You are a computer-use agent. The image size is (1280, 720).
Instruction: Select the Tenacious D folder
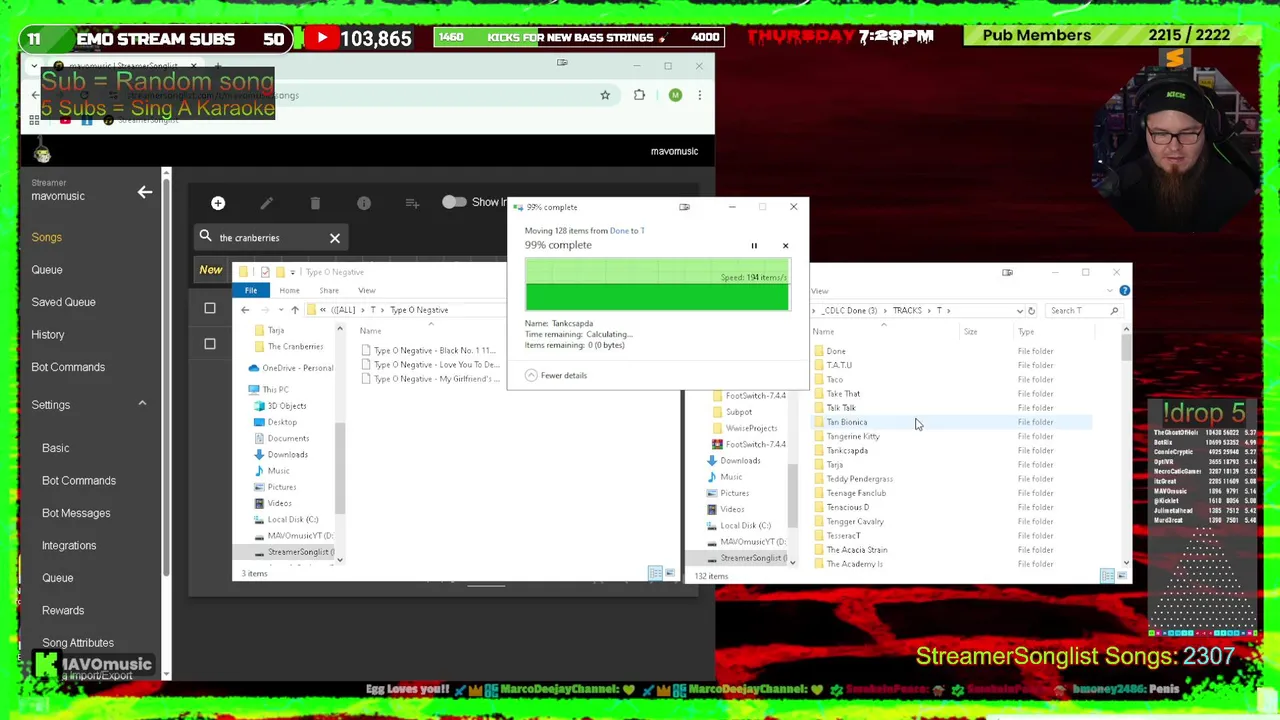(x=847, y=507)
